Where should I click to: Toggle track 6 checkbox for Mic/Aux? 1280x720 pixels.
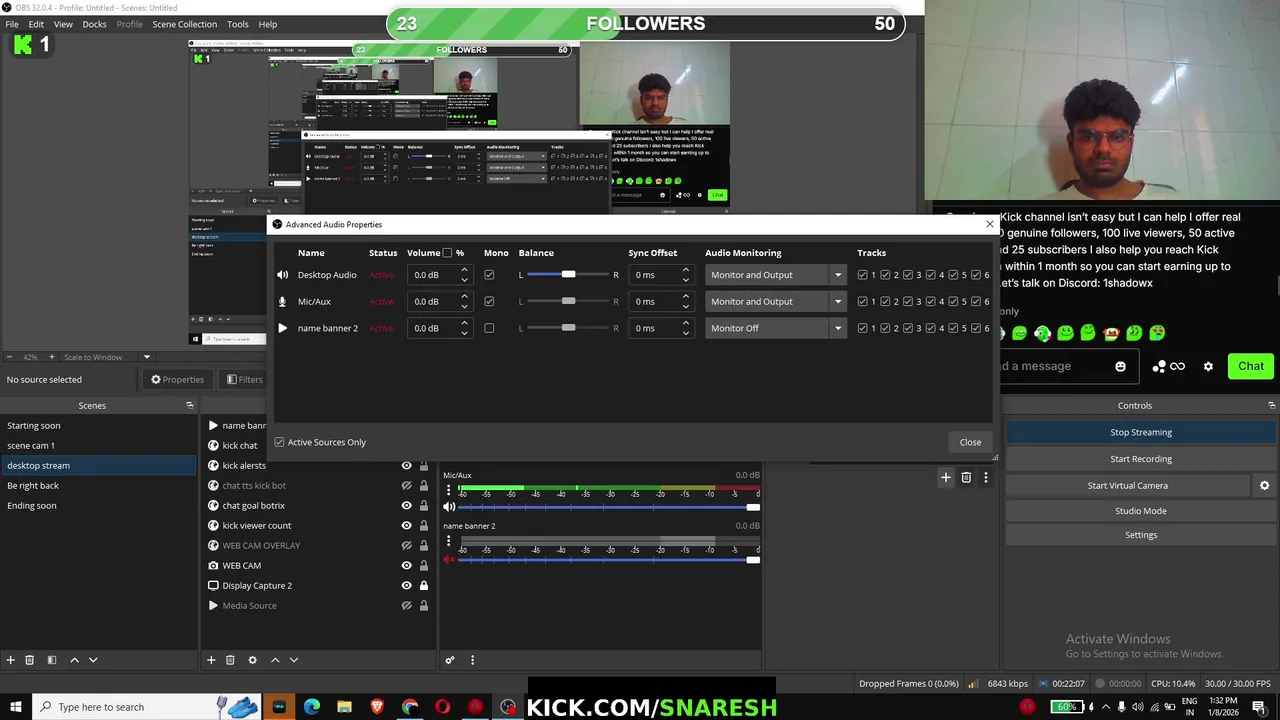tap(976, 301)
